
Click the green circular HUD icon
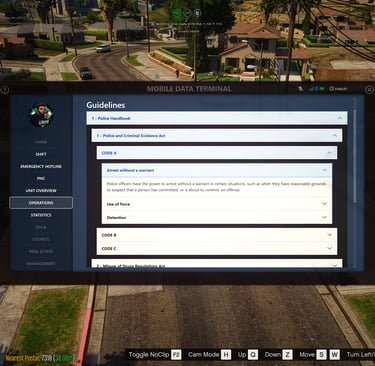click(x=177, y=13)
